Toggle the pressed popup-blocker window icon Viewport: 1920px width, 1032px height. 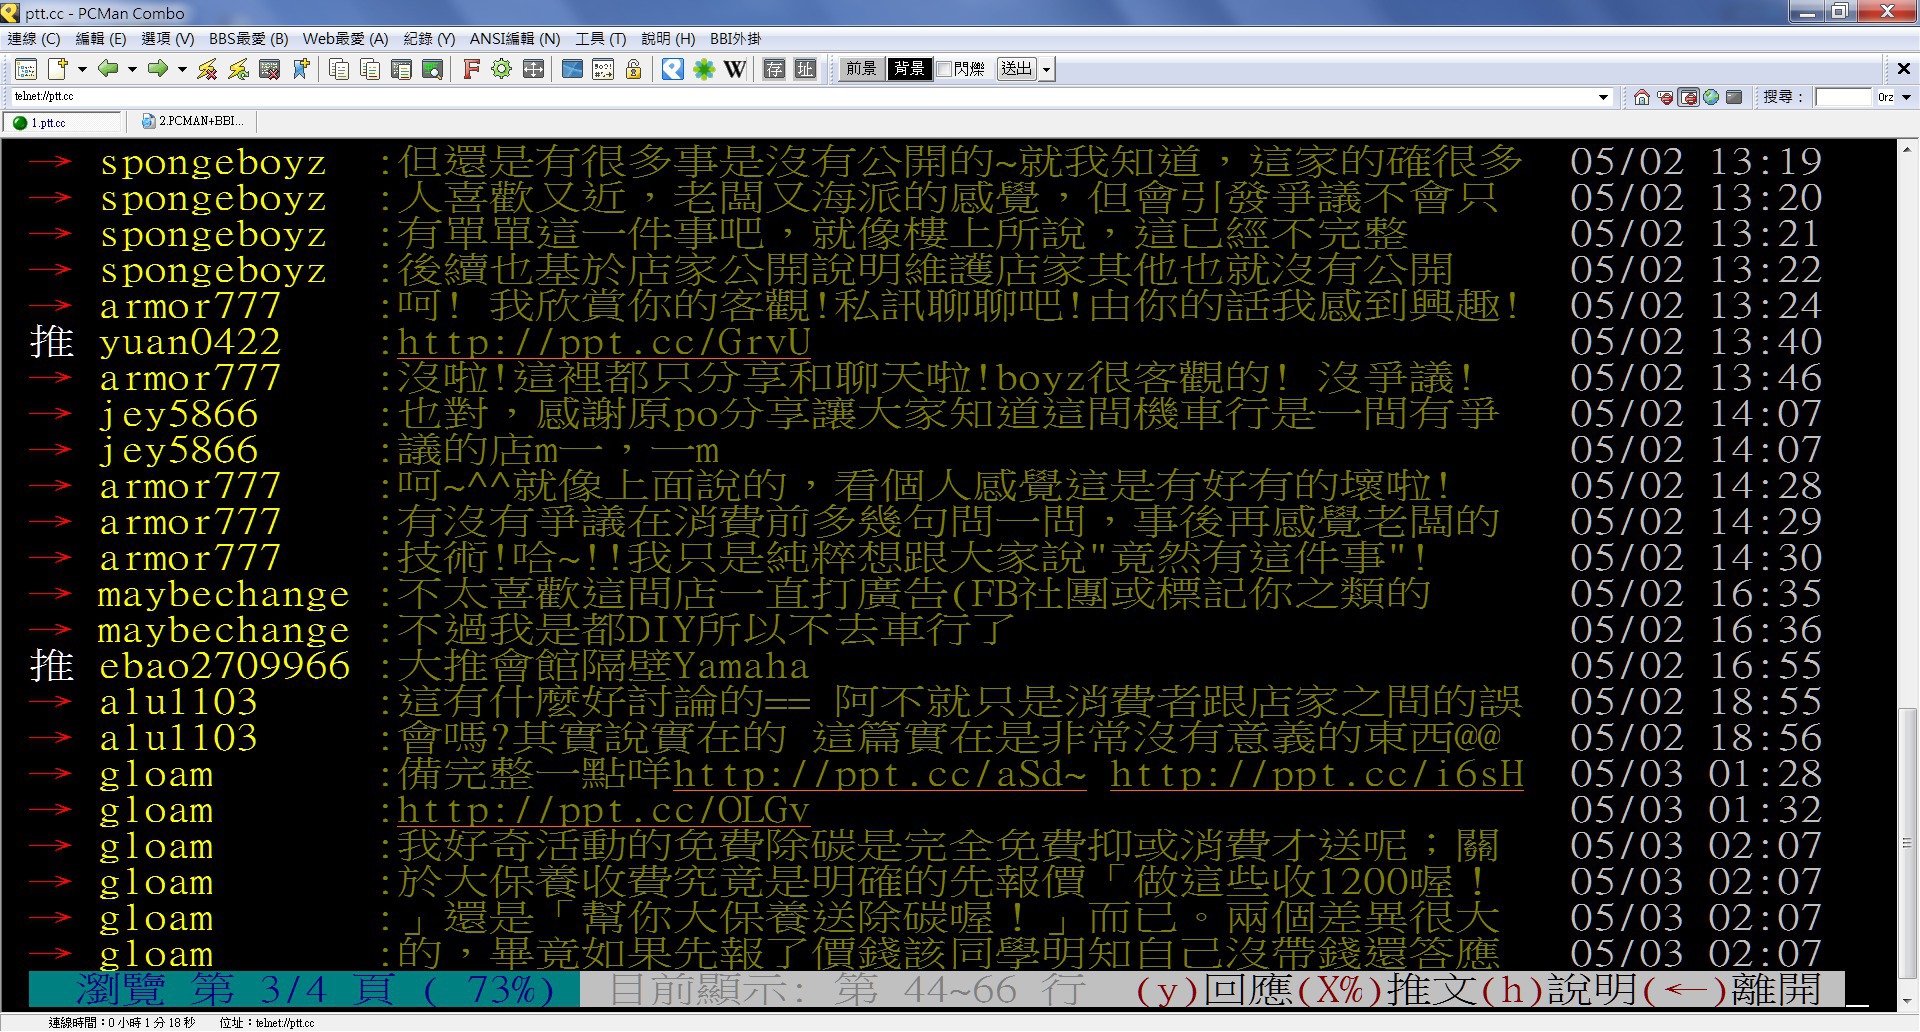tap(1688, 97)
